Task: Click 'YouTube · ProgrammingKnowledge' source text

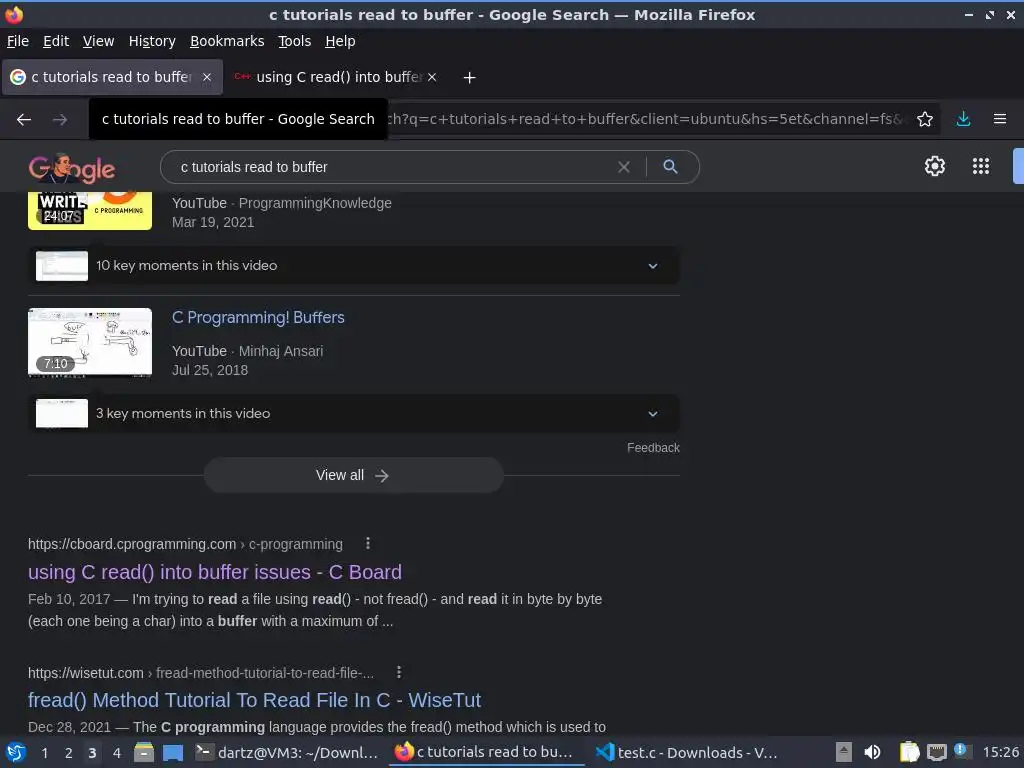Action: pyautogui.click(x=281, y=203)
